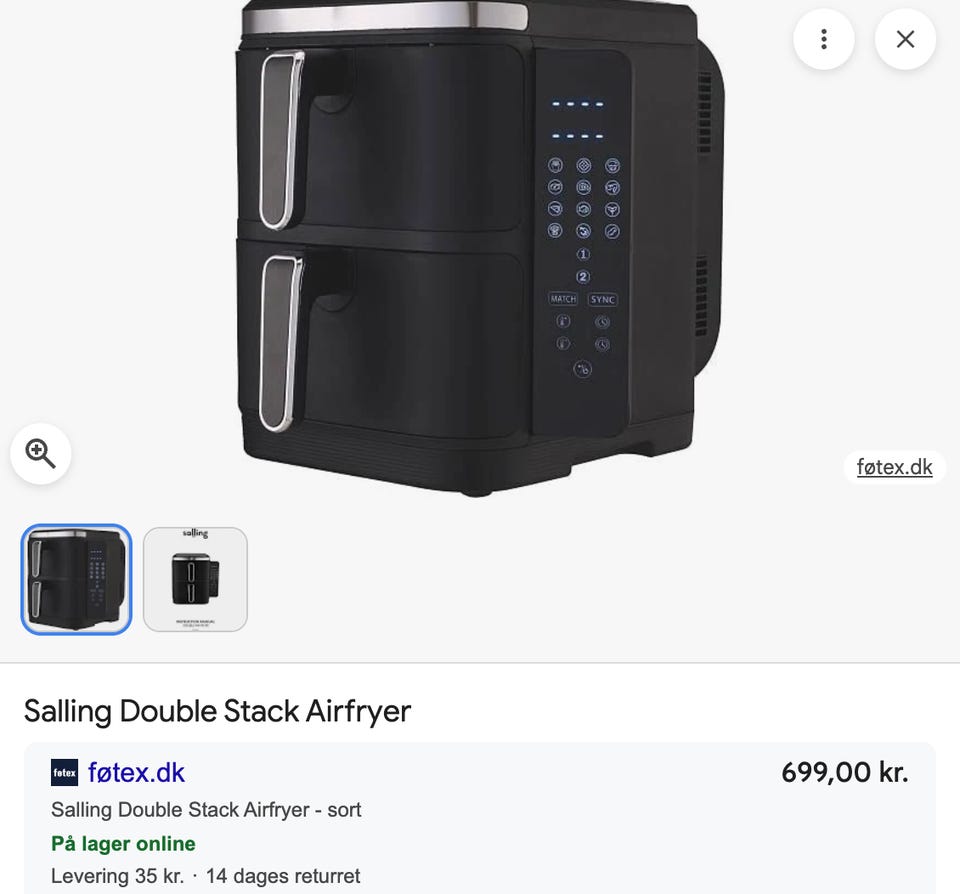
Task: Click the 'Salling Double Stack Airfryer - sort' description
Action: 206,810
